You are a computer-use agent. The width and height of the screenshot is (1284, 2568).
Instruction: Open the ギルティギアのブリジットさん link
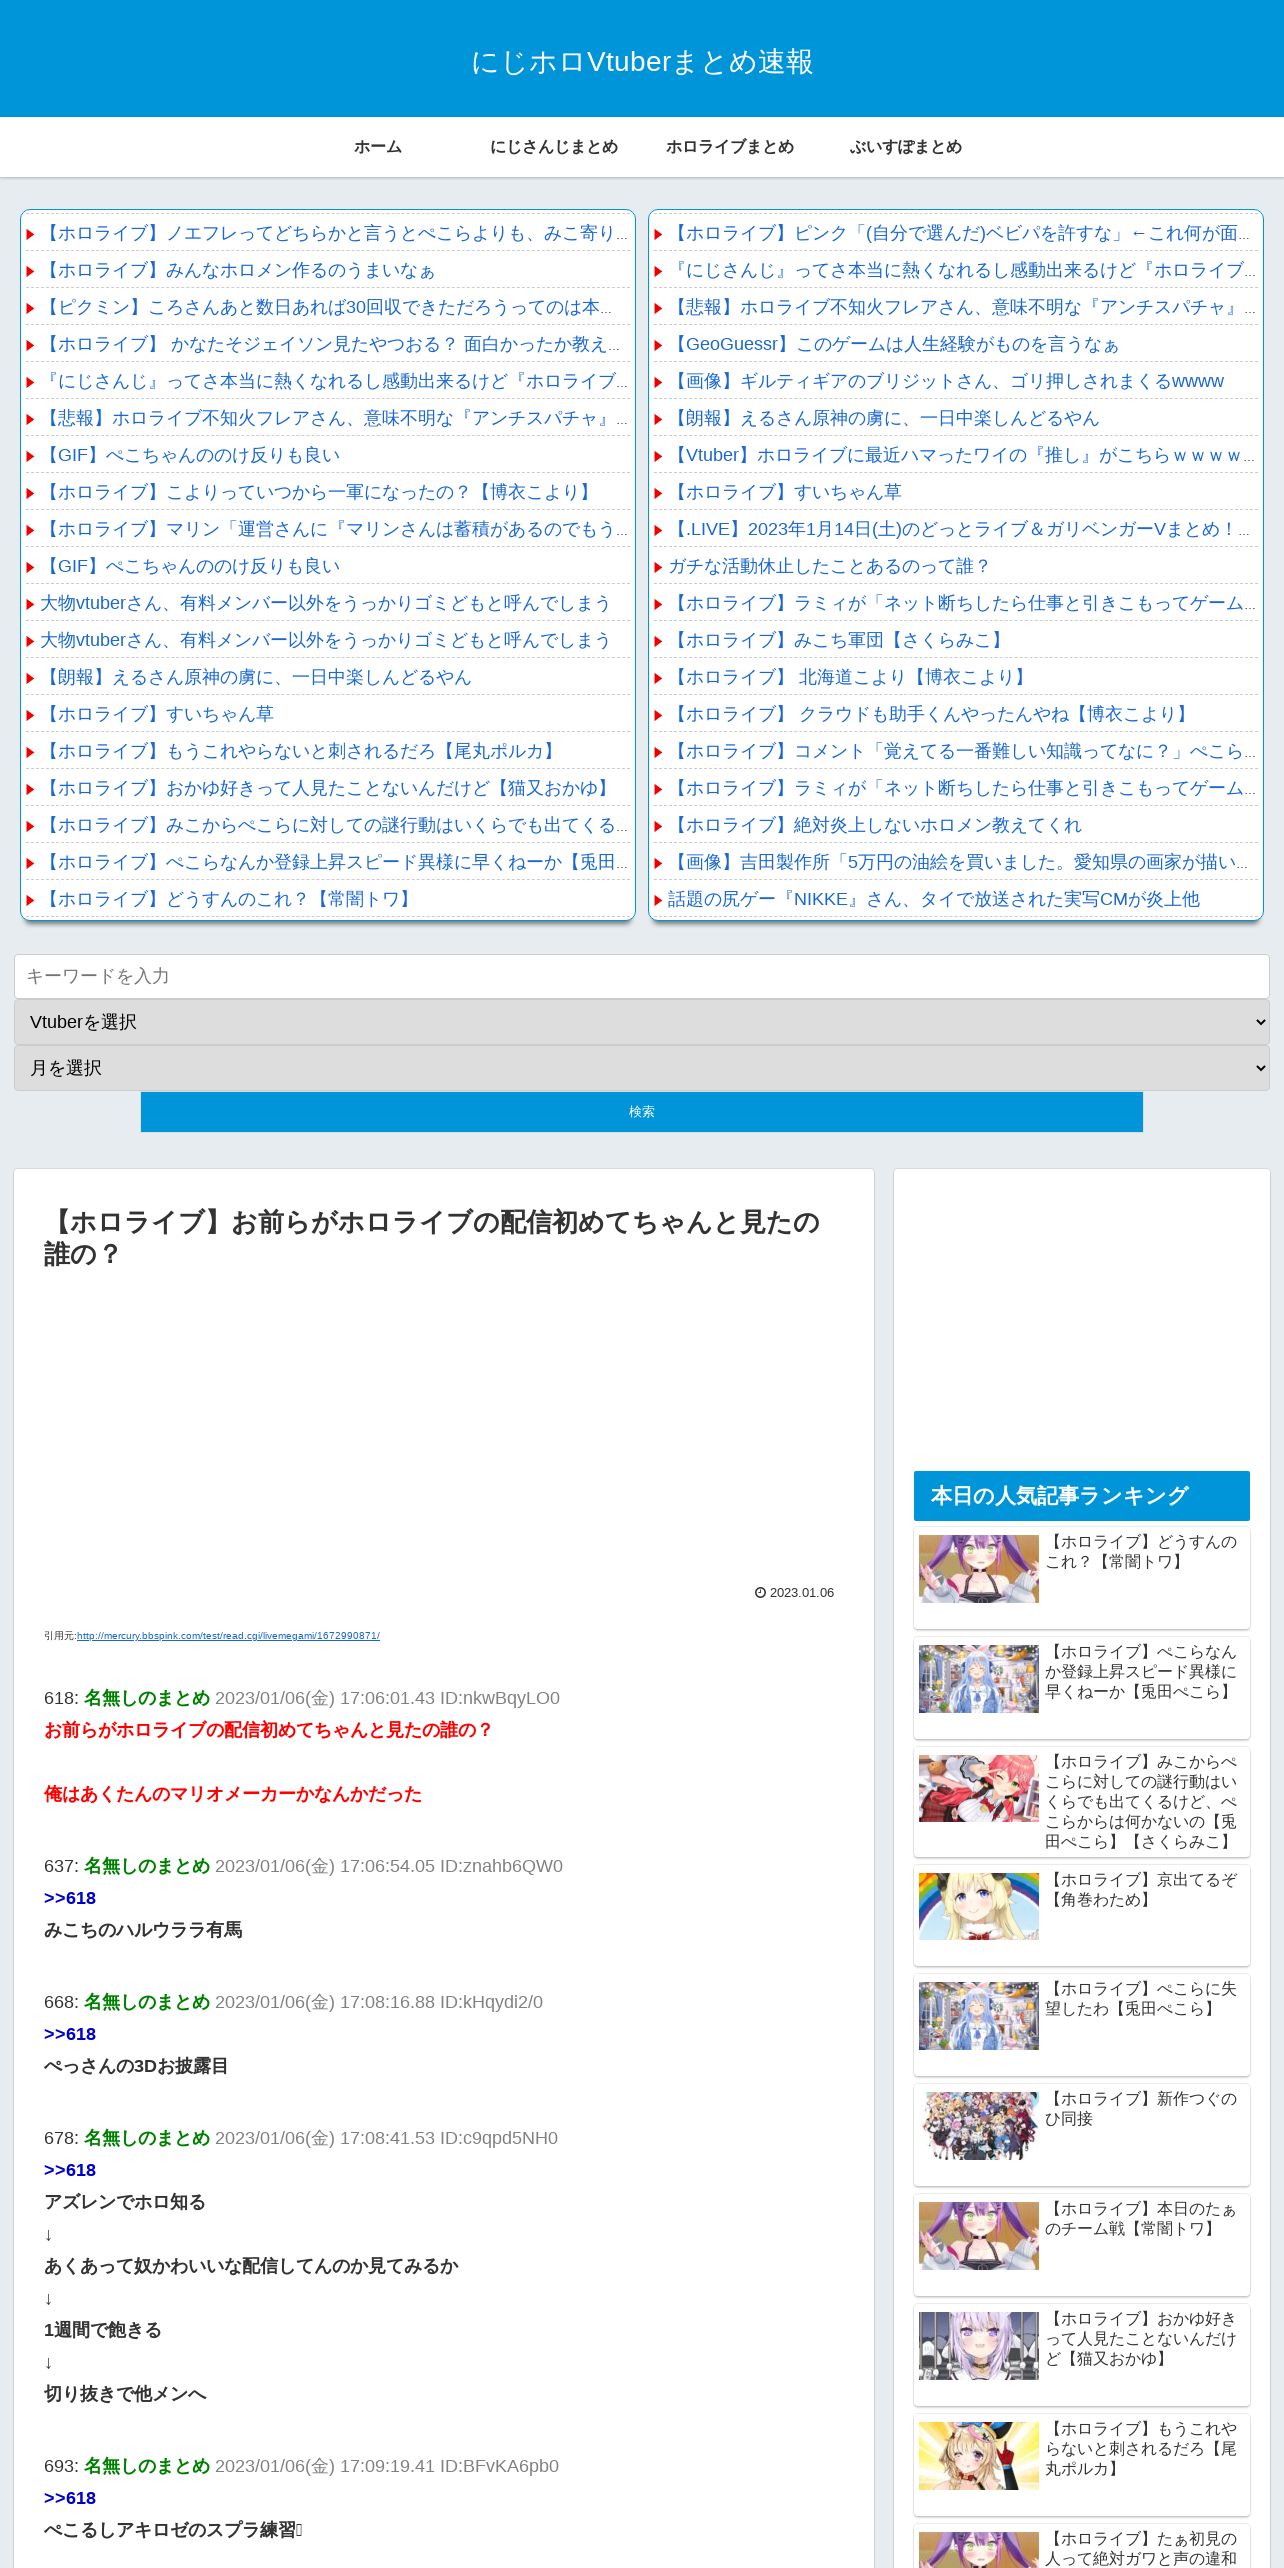pos(946,381)
